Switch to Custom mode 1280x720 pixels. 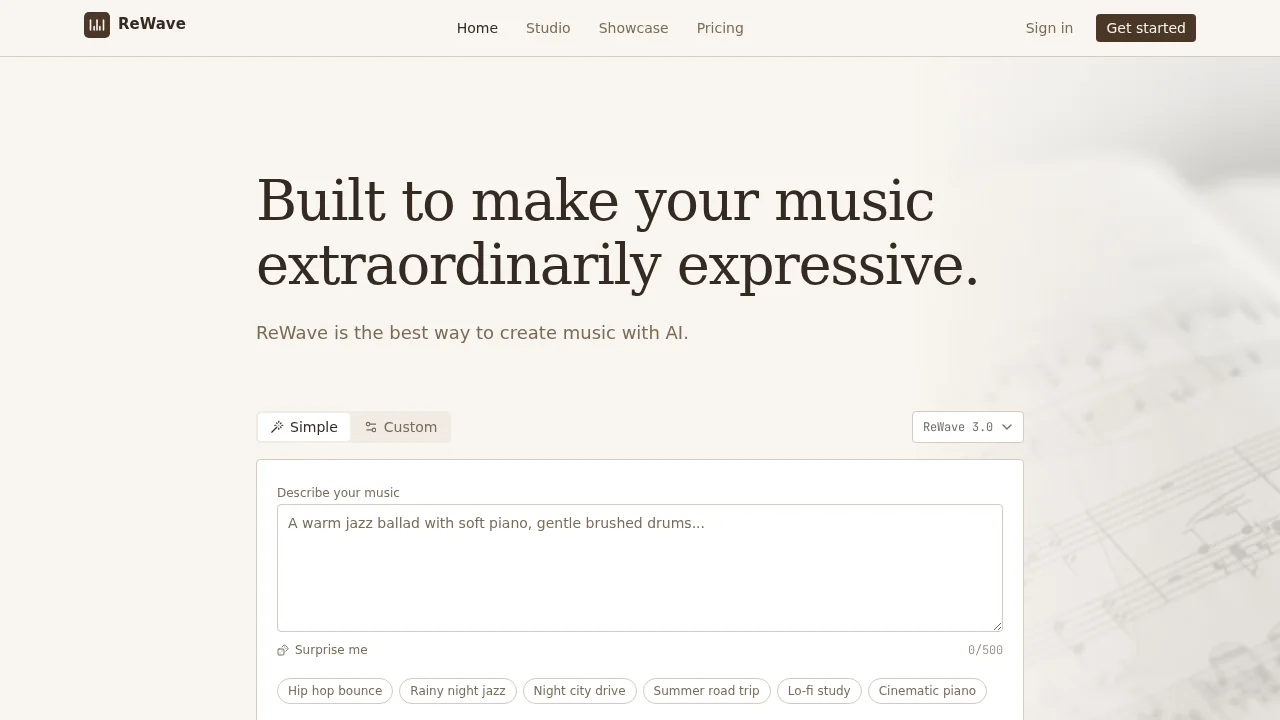coord(400,427)
